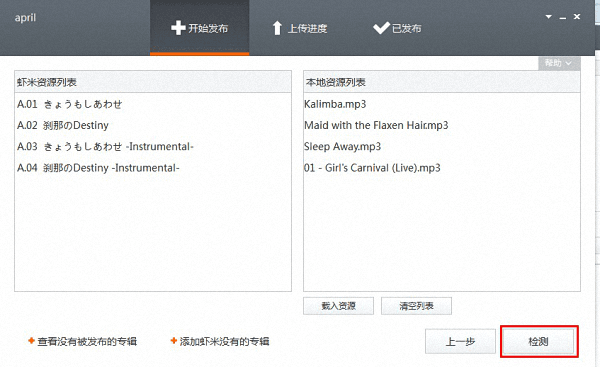This screenshot has height=367, width=600.
Task: Click the checkmark icon beside 已发布
Action: click(381, 28)
